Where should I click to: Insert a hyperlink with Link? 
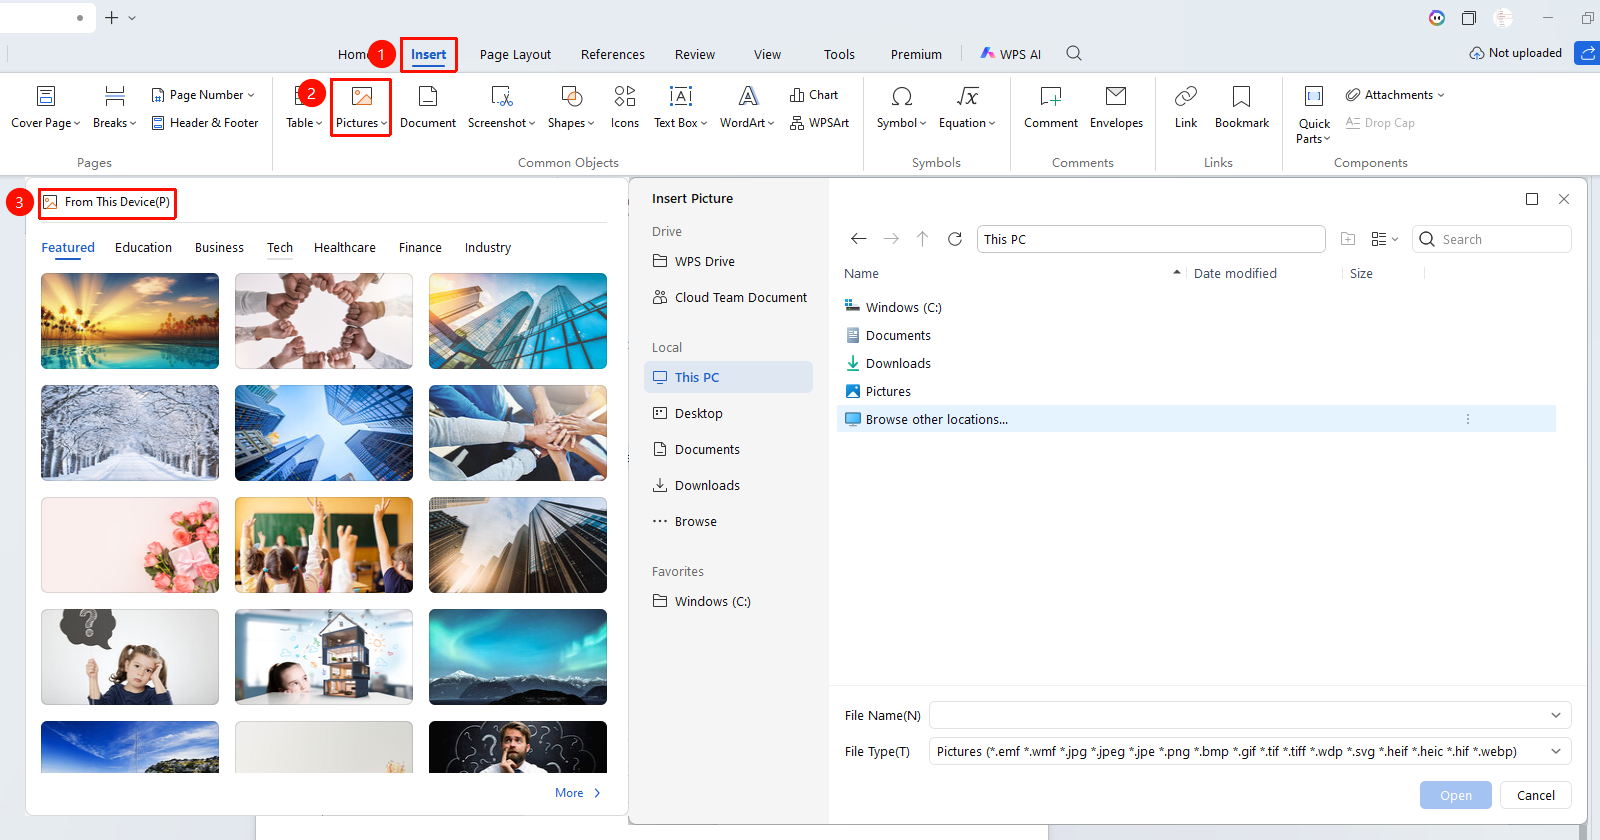[x=1186, y=108]
